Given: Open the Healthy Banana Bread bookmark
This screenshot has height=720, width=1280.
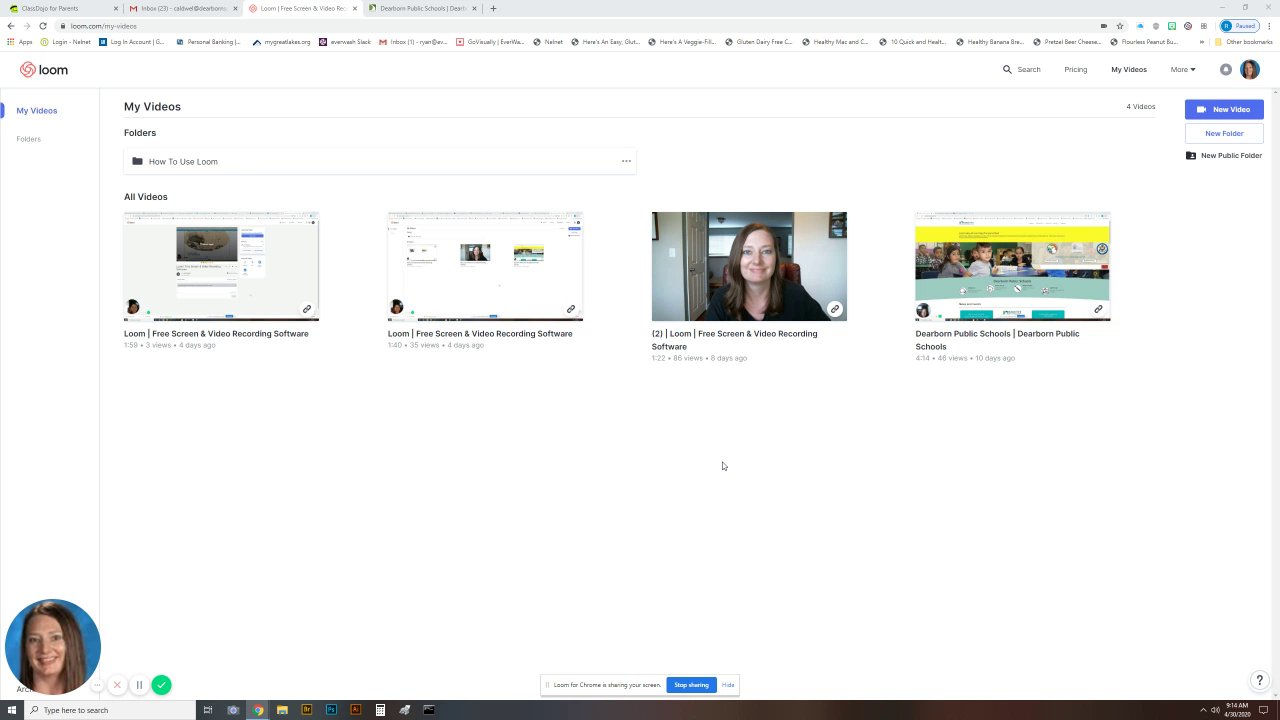Looking at the screenshot, I should tap(989, 42).
